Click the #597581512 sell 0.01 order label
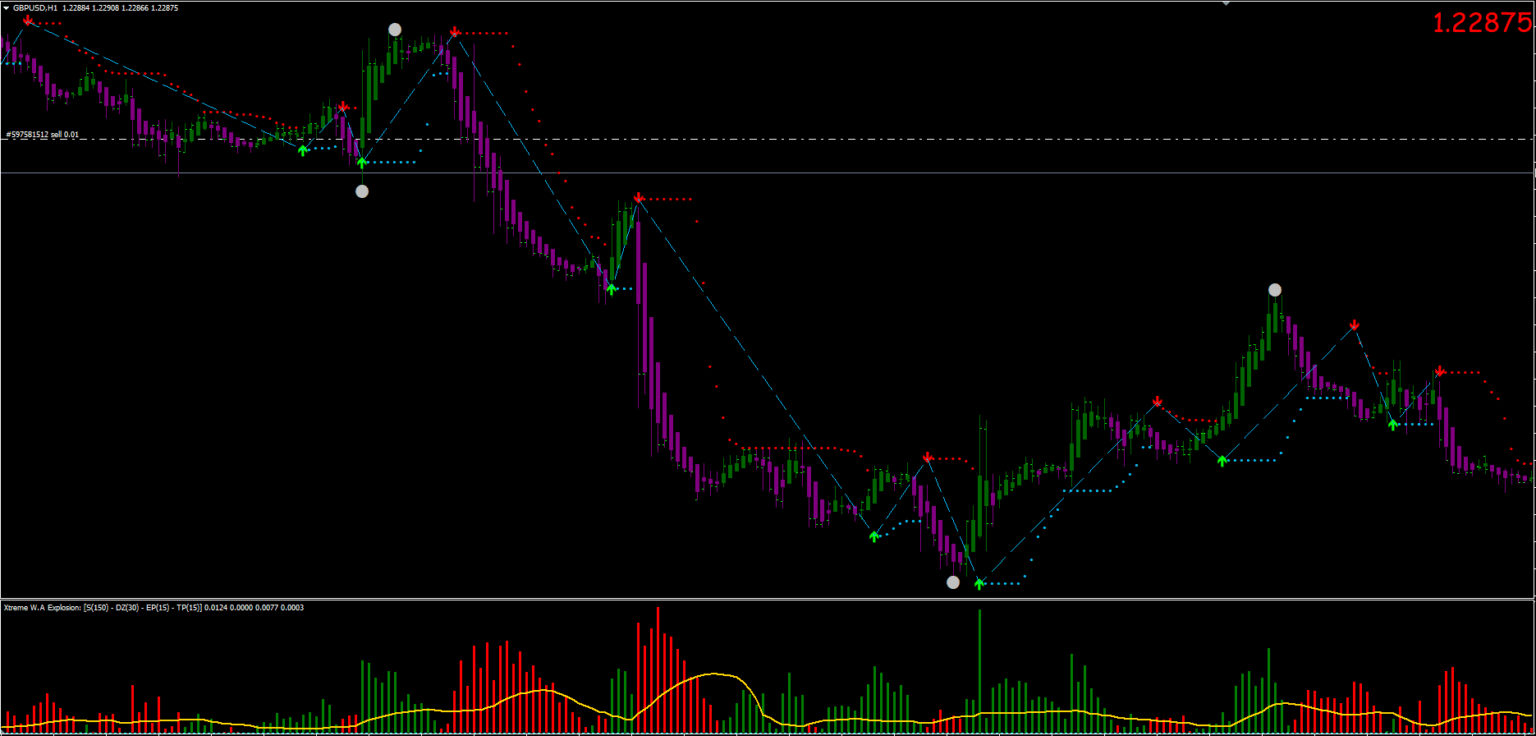Viewport: 1536px width, 736px height. tap(40, 133)
